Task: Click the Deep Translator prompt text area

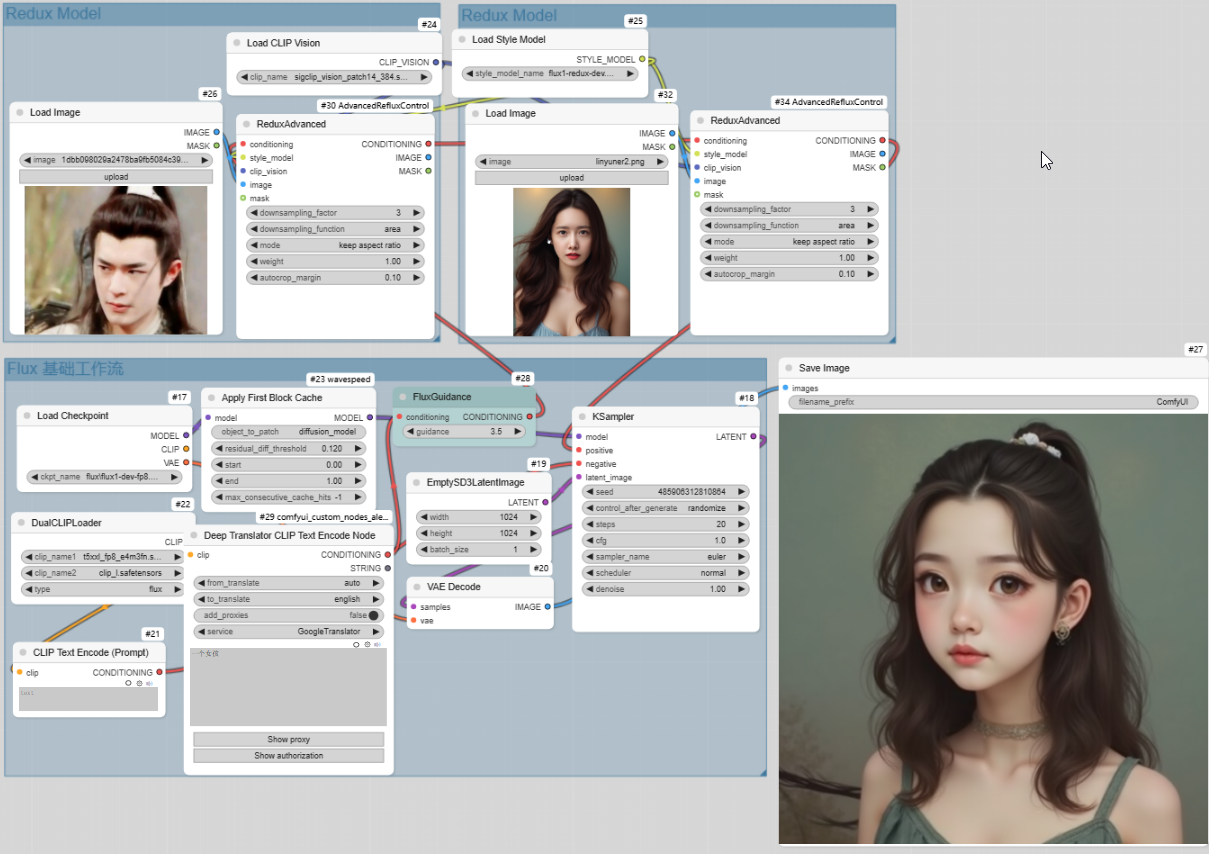Action: pyautogui.click(x=288, y=687)
